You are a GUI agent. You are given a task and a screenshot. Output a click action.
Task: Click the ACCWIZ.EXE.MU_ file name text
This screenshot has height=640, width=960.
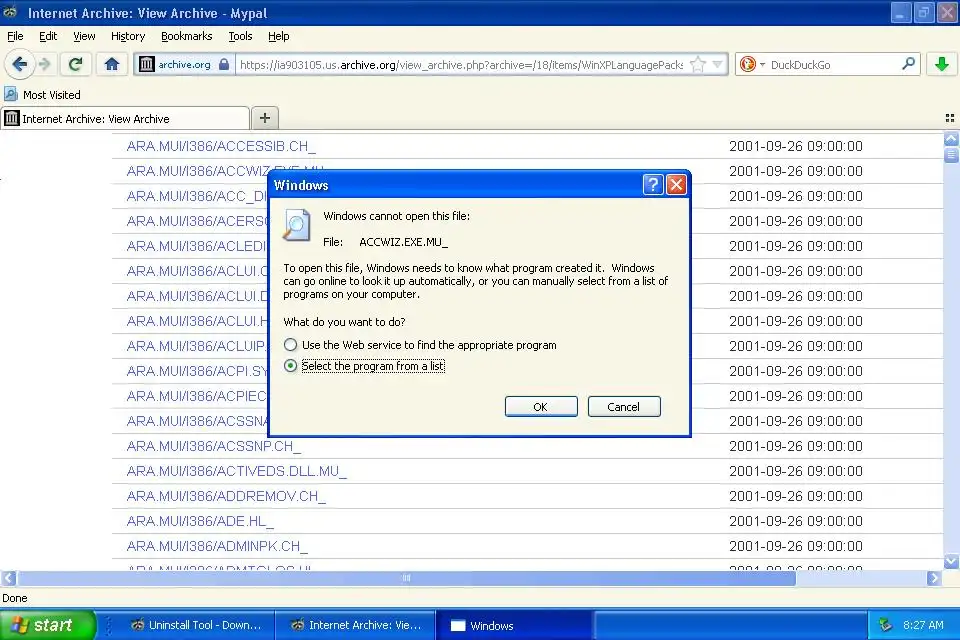[x=403, y=242]
